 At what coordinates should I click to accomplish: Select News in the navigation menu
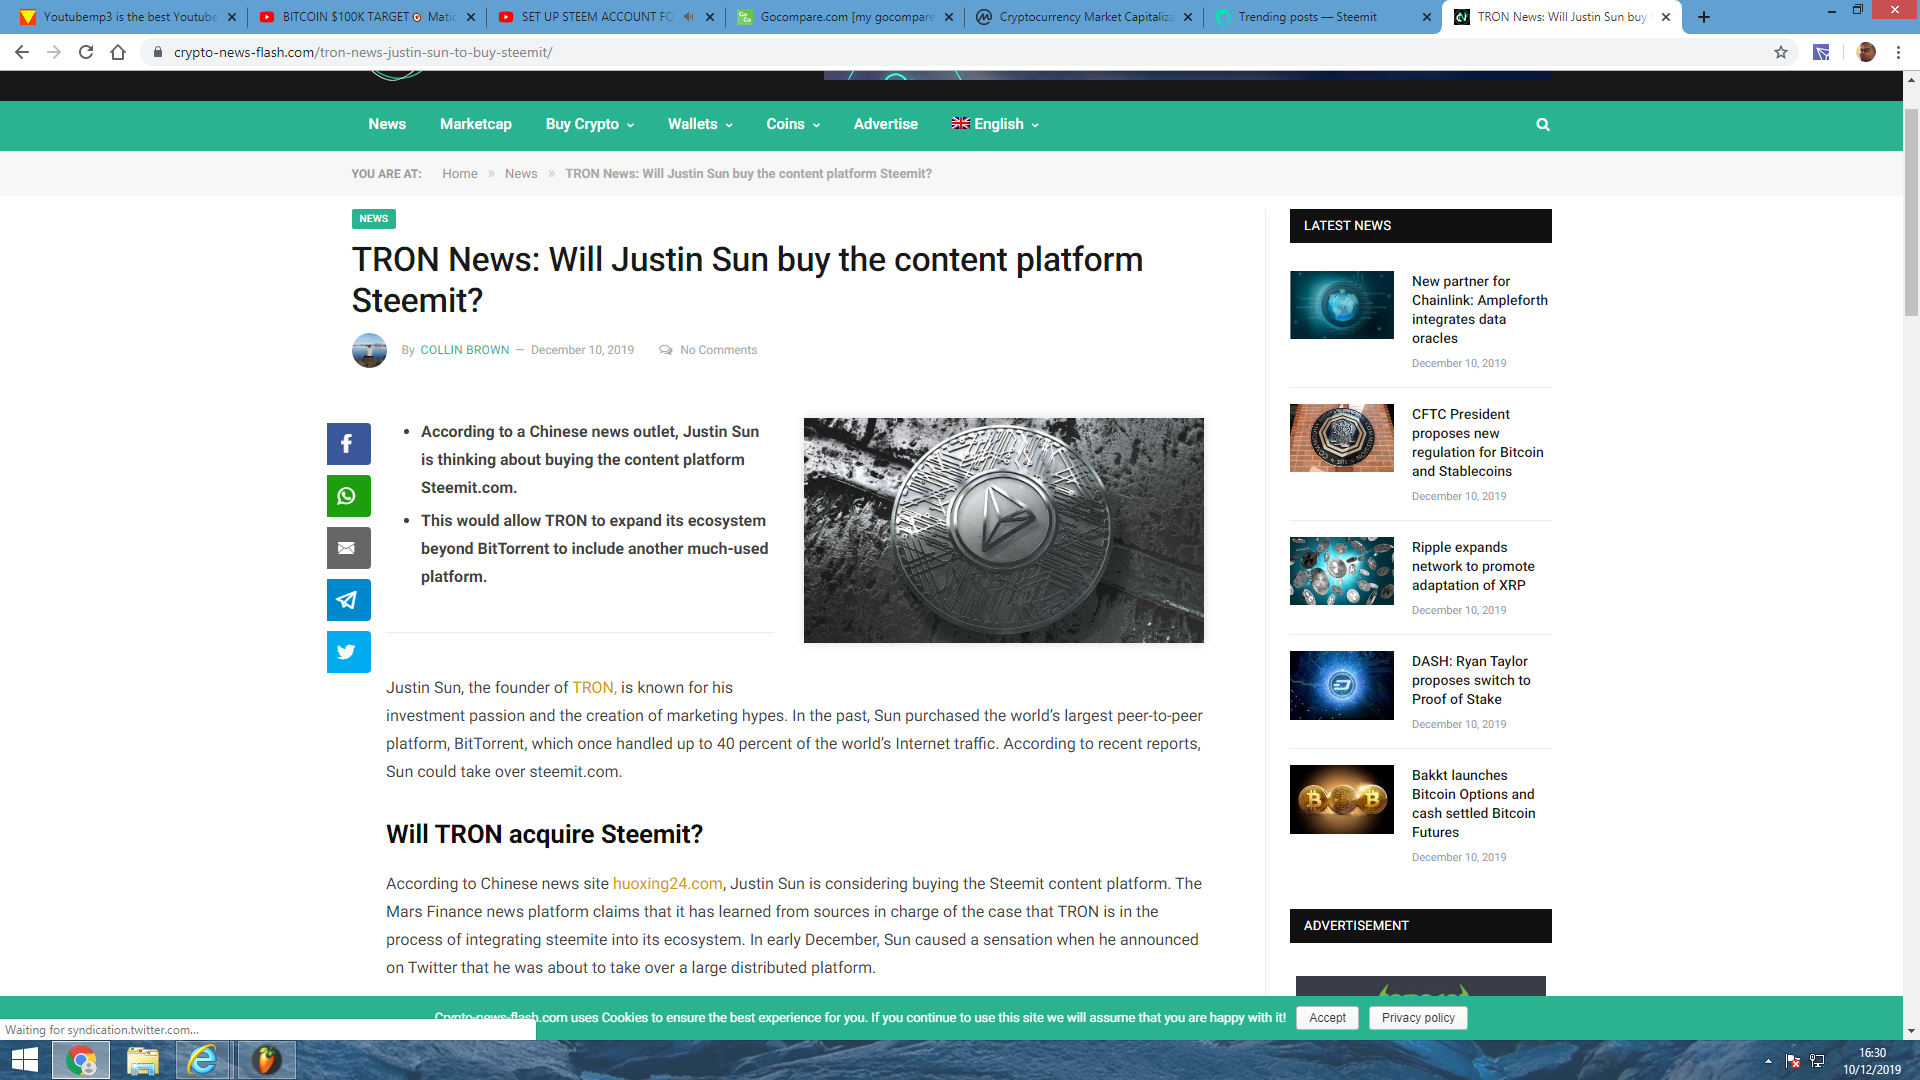[387, 124]
